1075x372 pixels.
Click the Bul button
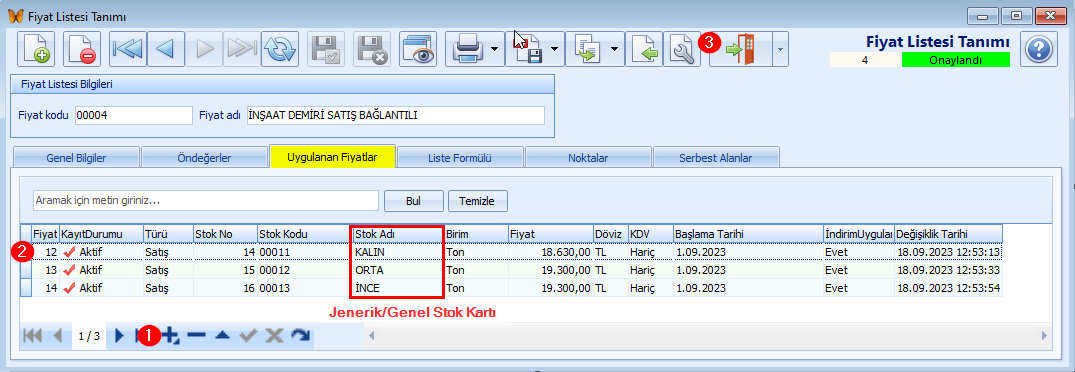pos(413,201)
